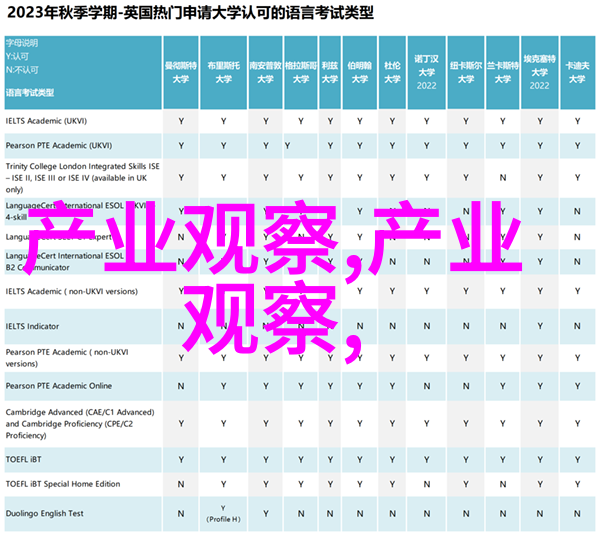Click the 'Pearson PTE Academic (UKVI)' row label

click(x=59, y=145)
